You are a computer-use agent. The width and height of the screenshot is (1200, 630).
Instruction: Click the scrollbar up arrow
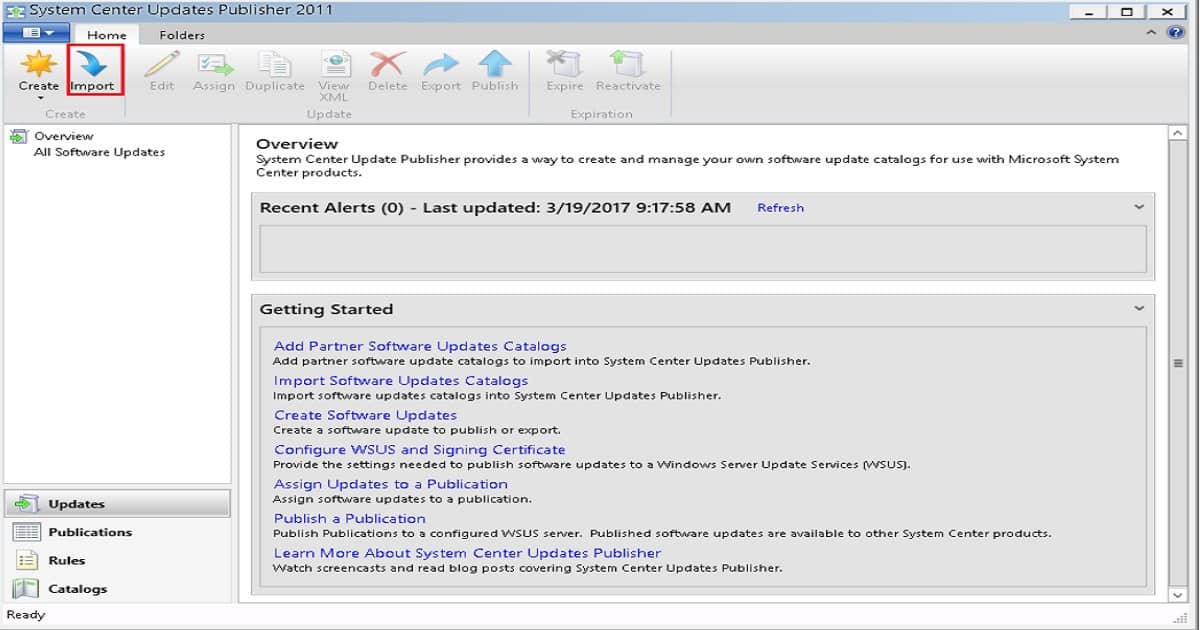coord(1177,133)
